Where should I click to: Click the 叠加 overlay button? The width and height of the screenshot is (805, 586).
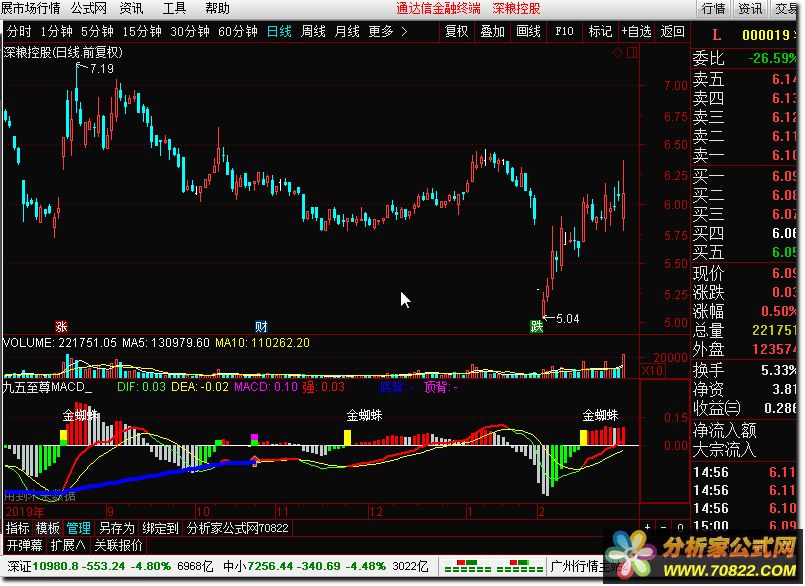(492, 31)
